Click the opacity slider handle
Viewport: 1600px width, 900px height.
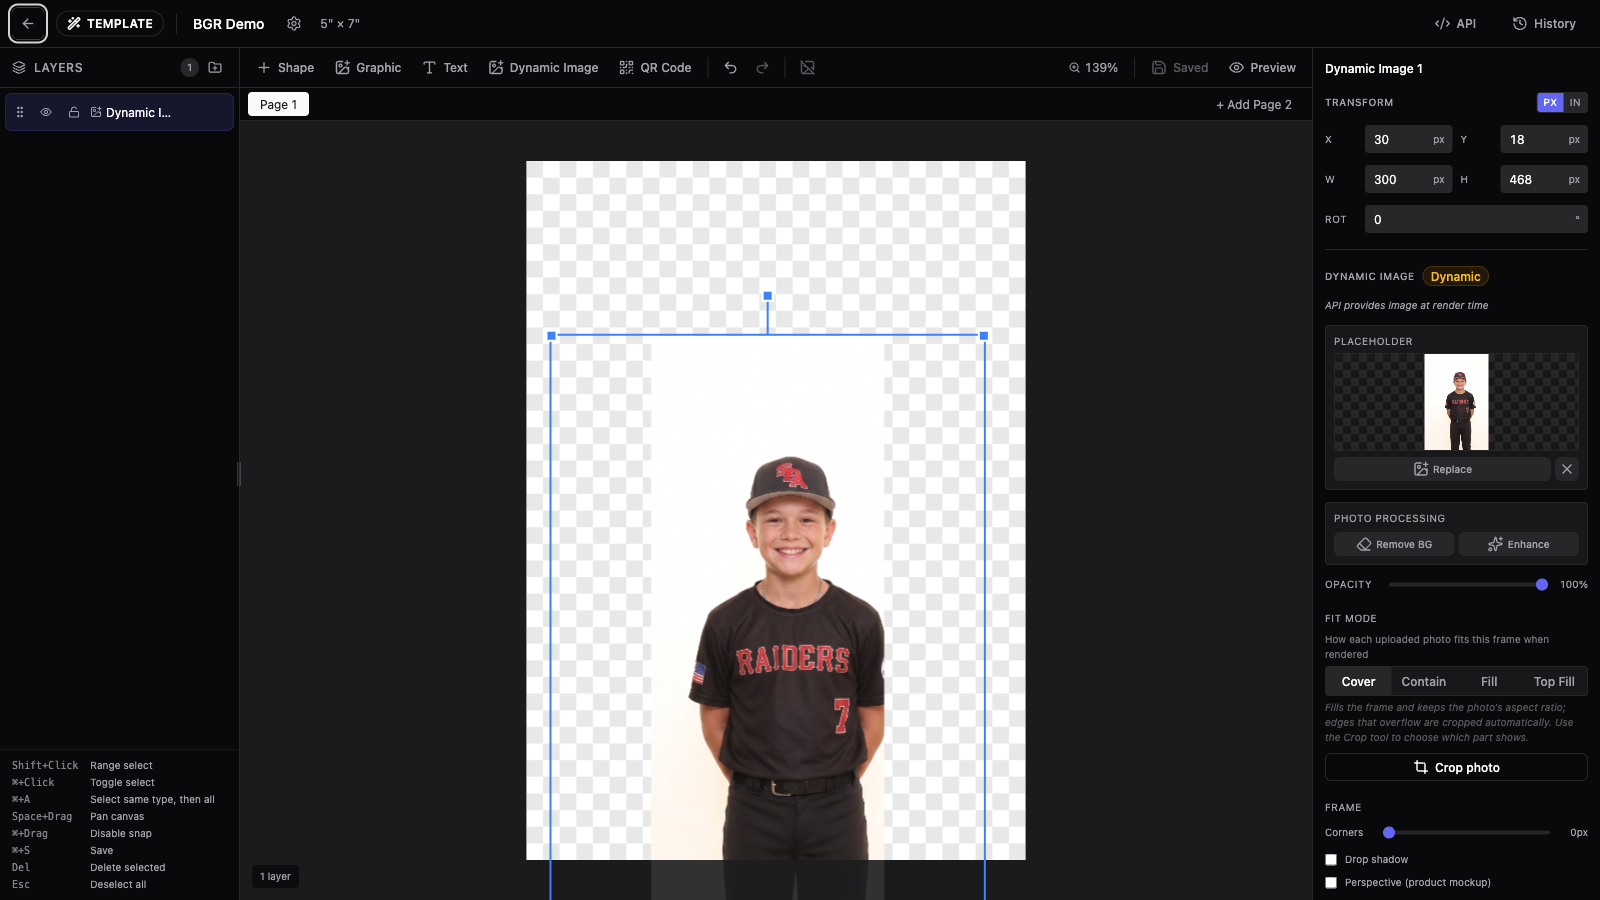[1542, 584]
